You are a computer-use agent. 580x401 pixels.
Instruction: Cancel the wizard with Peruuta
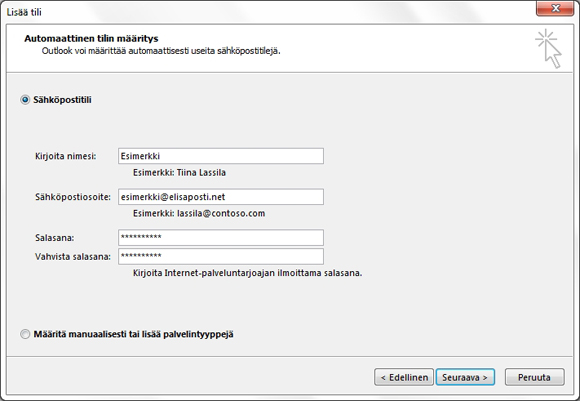(535, 377)
